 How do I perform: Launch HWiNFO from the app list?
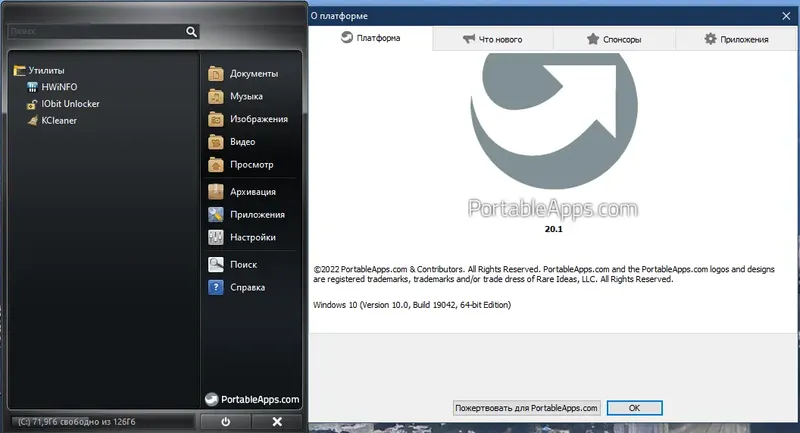point(52,87)
